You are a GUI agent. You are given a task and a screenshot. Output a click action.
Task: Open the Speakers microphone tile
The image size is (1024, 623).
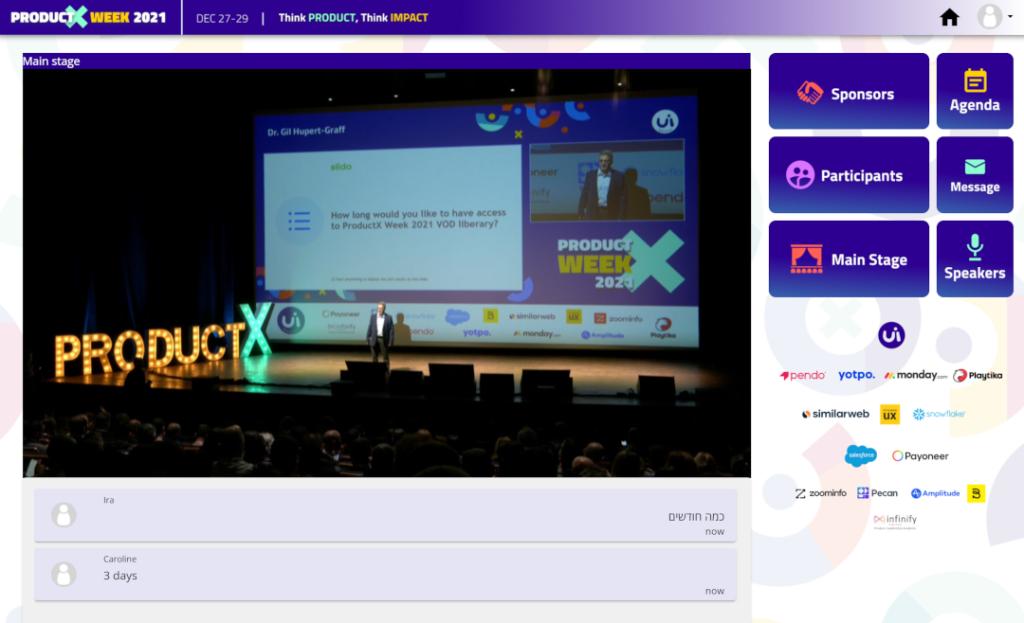[x=974, y=259]
